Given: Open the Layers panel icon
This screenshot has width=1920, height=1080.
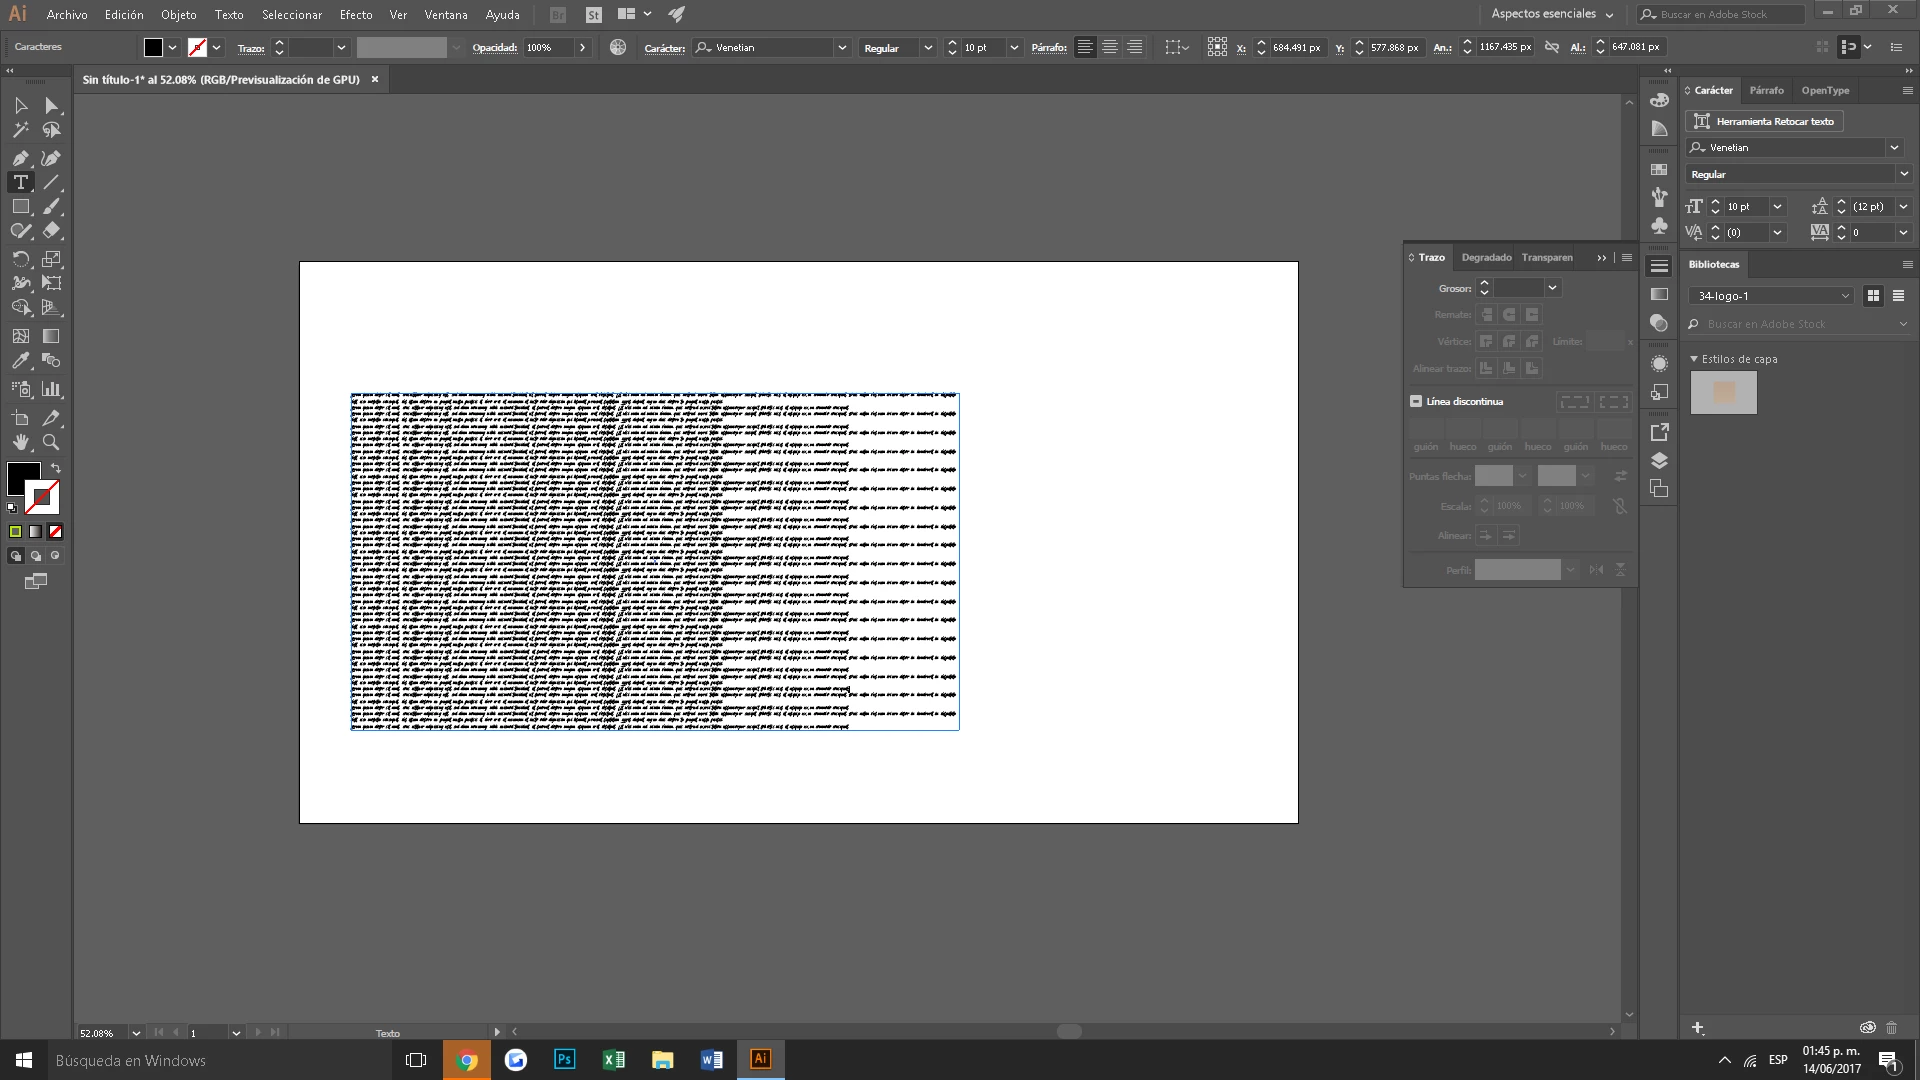Looking at the screenshot, I should click(1659, 461).
